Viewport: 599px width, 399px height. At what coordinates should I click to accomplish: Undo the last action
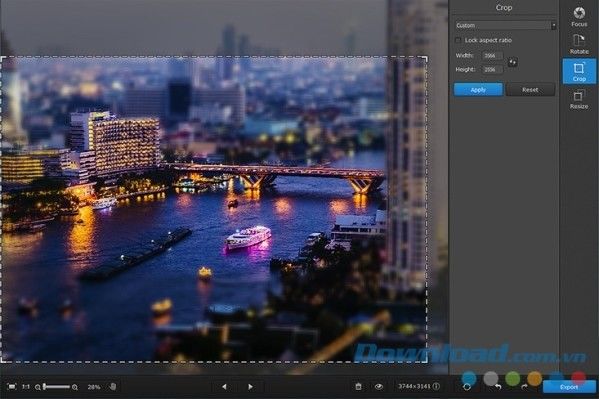[x=498, y=387]
